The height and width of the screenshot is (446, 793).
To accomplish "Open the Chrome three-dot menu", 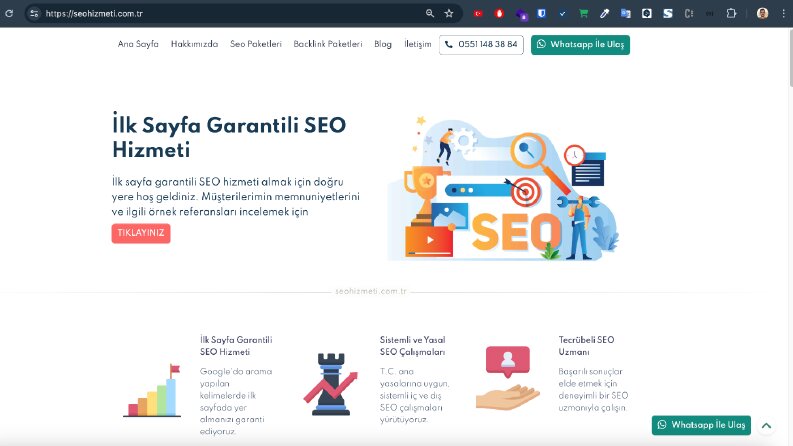I will coord(783,14).
